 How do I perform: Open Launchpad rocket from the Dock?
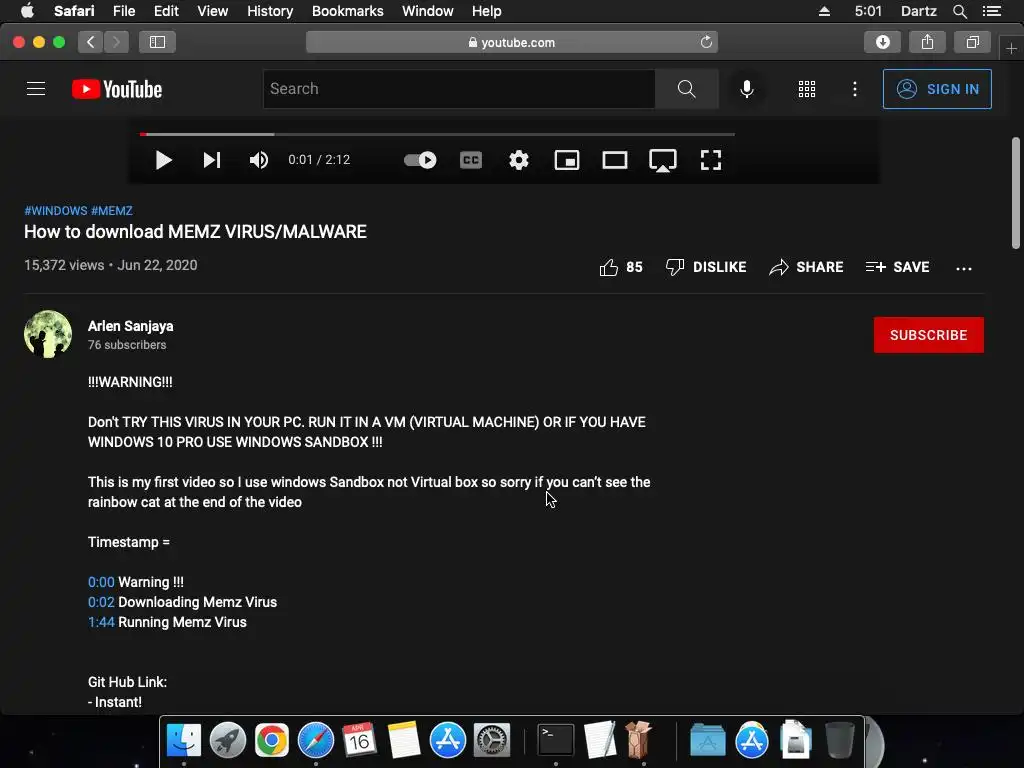pyautogui.click(x=227, y=740)
